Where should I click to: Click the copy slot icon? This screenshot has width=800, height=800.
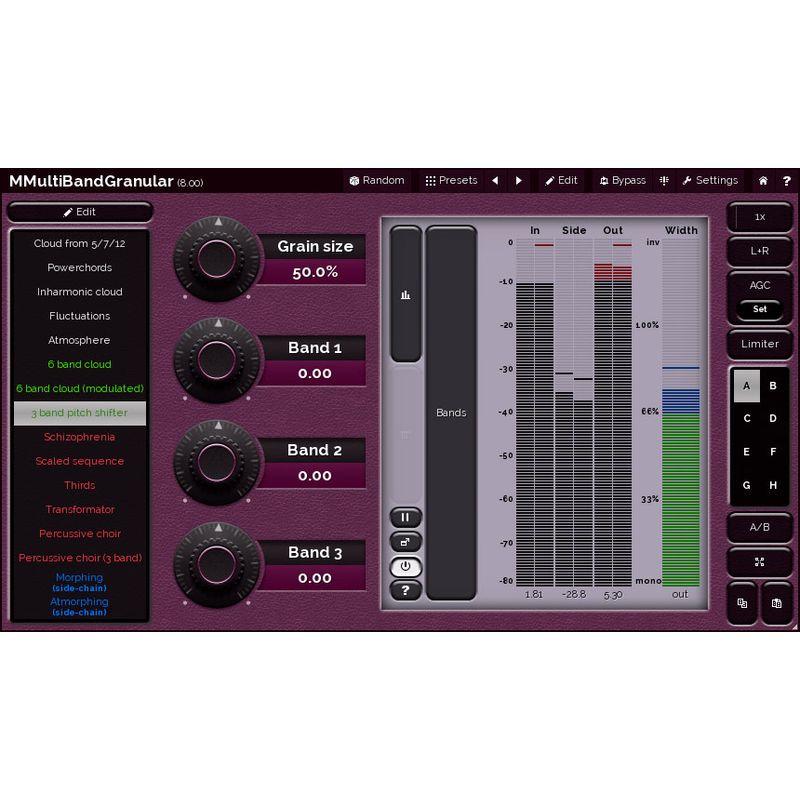[x=742, y=604]
